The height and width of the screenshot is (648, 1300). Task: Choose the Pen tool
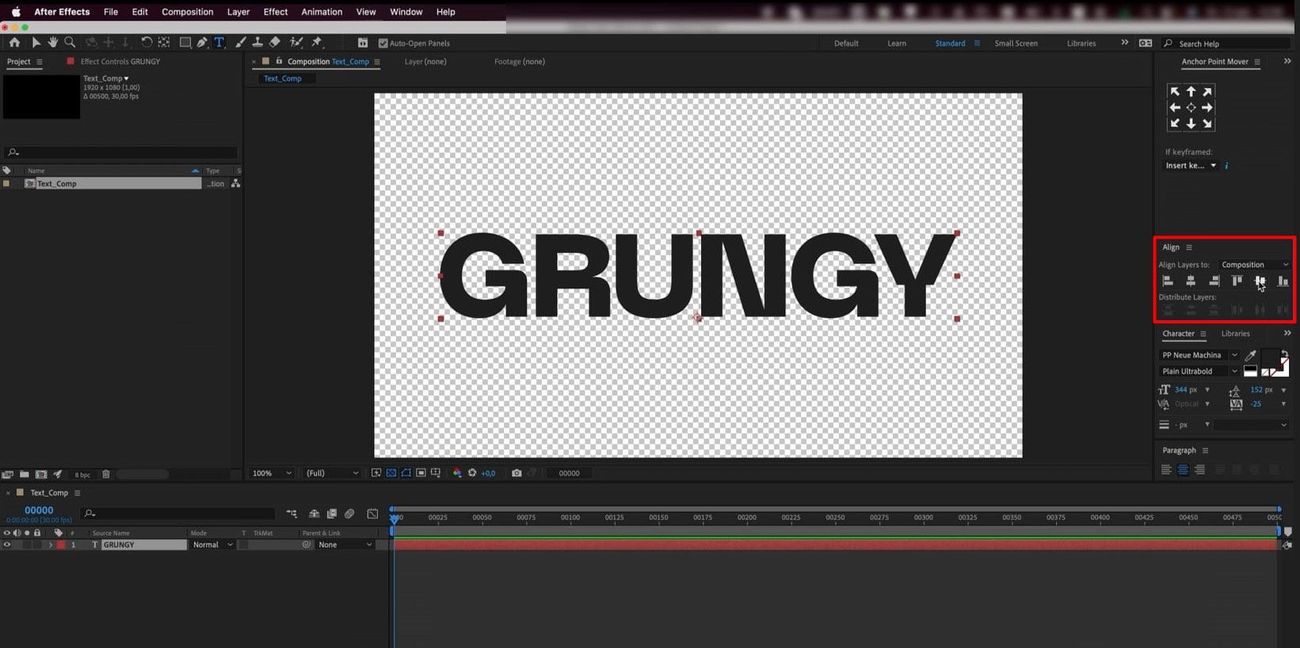point(202,43)
